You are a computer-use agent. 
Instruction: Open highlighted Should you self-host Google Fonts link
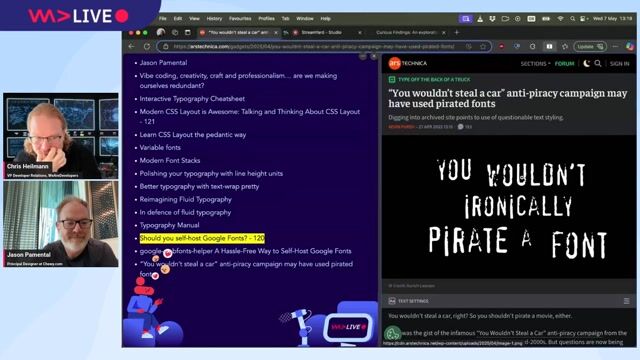pos(202,238)
